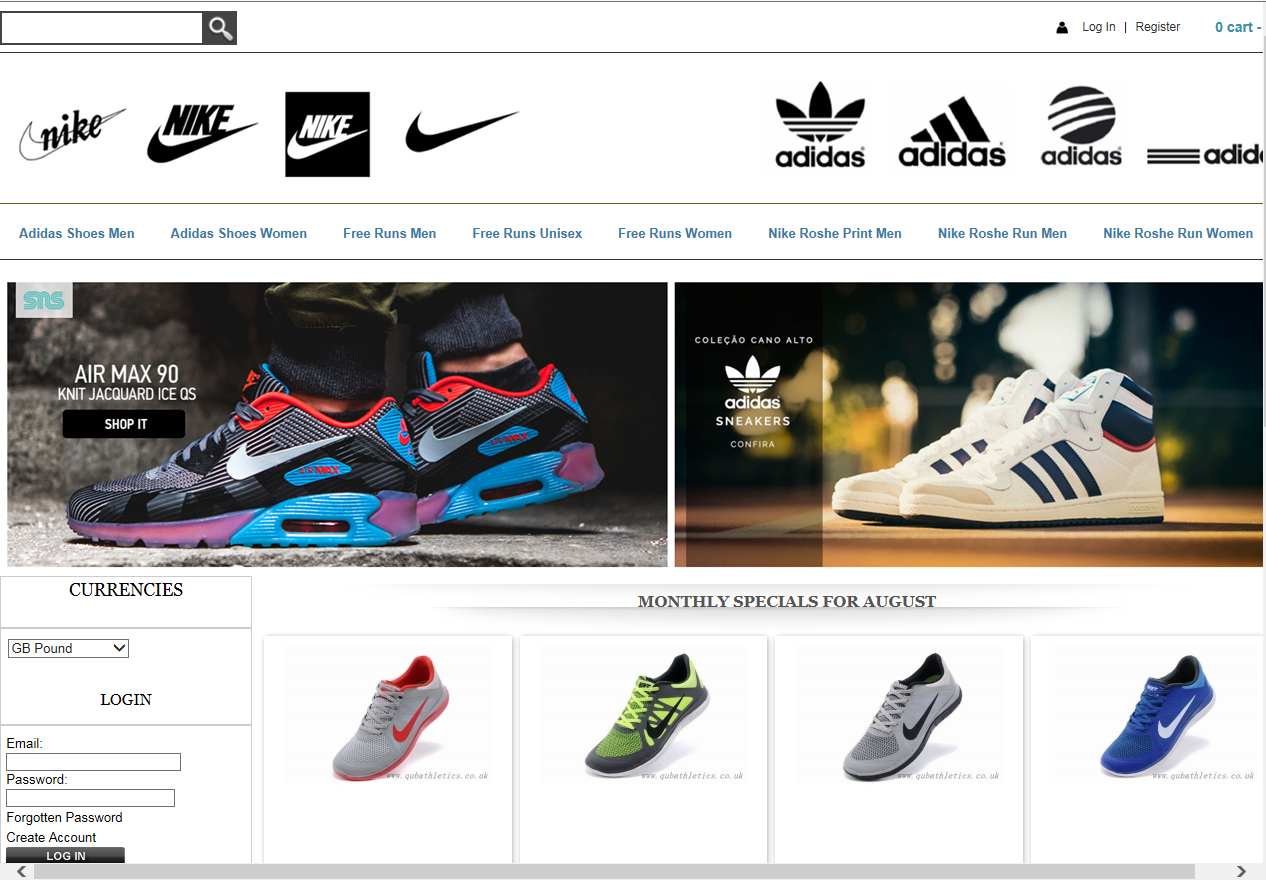Go to Free Runs Men category
This screenshot has width=1266, height=880.
pyautogui.click(x=390, y=233)
